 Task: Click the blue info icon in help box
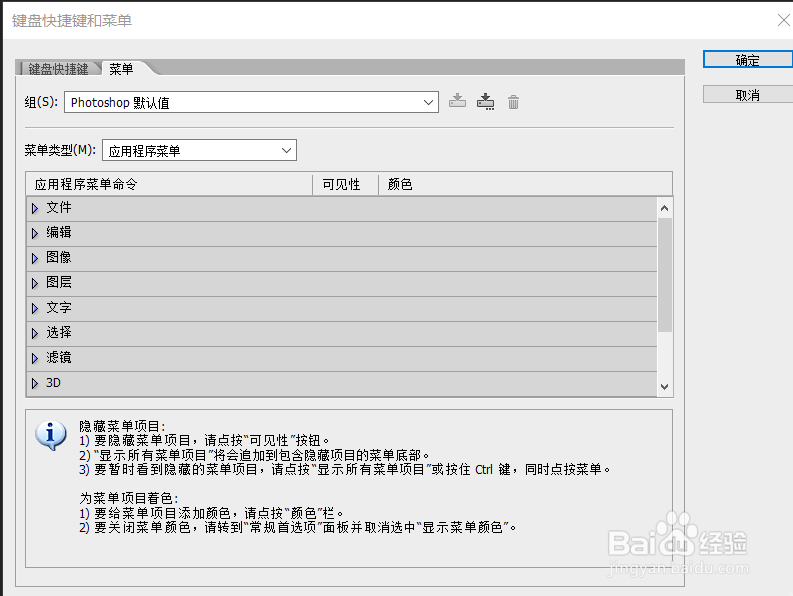51,435
